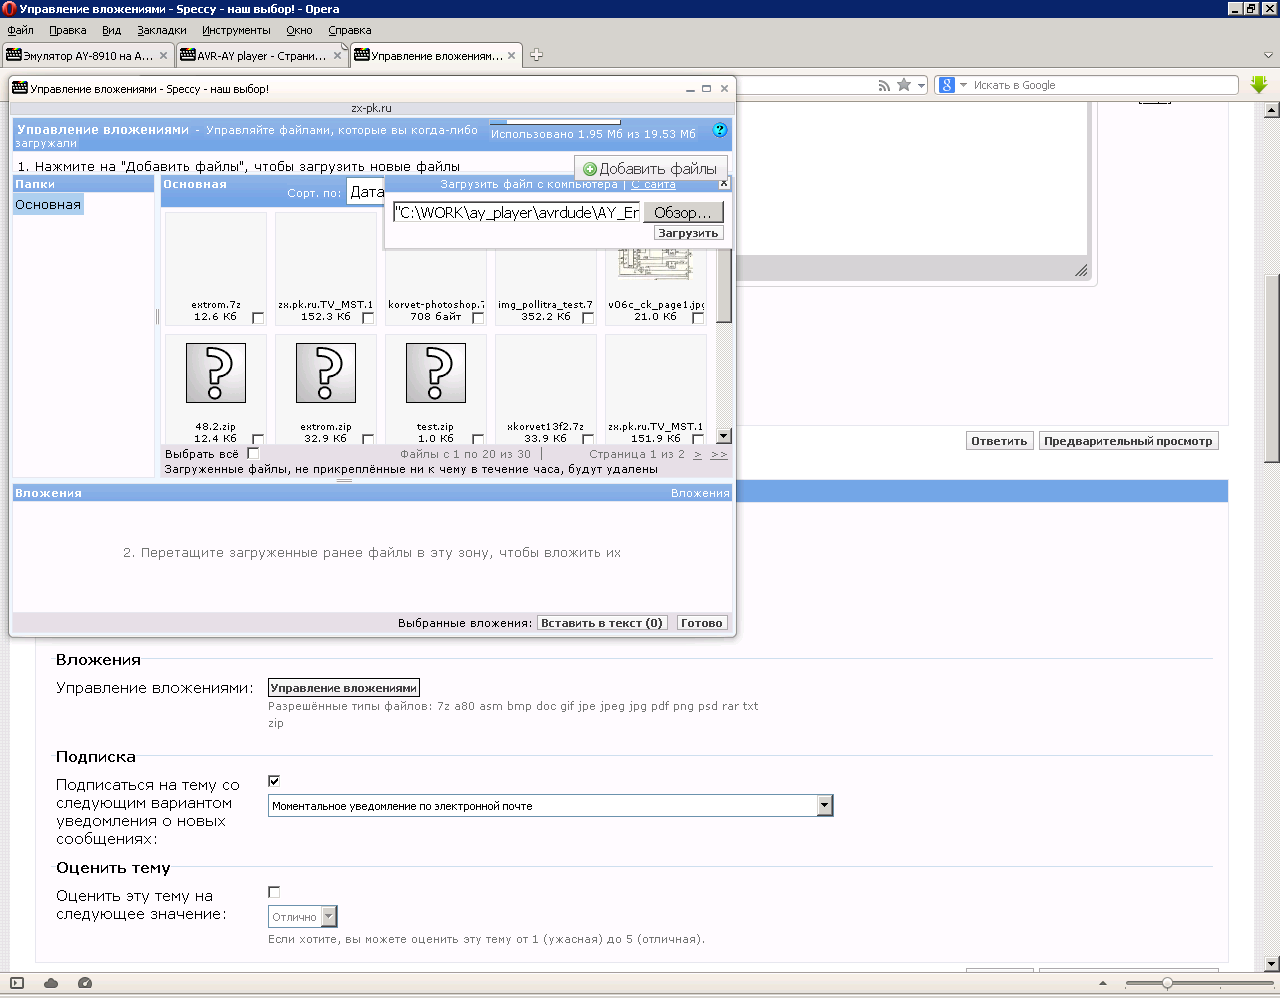Click the Opera Turbo speedometer icon

(85, 983)
